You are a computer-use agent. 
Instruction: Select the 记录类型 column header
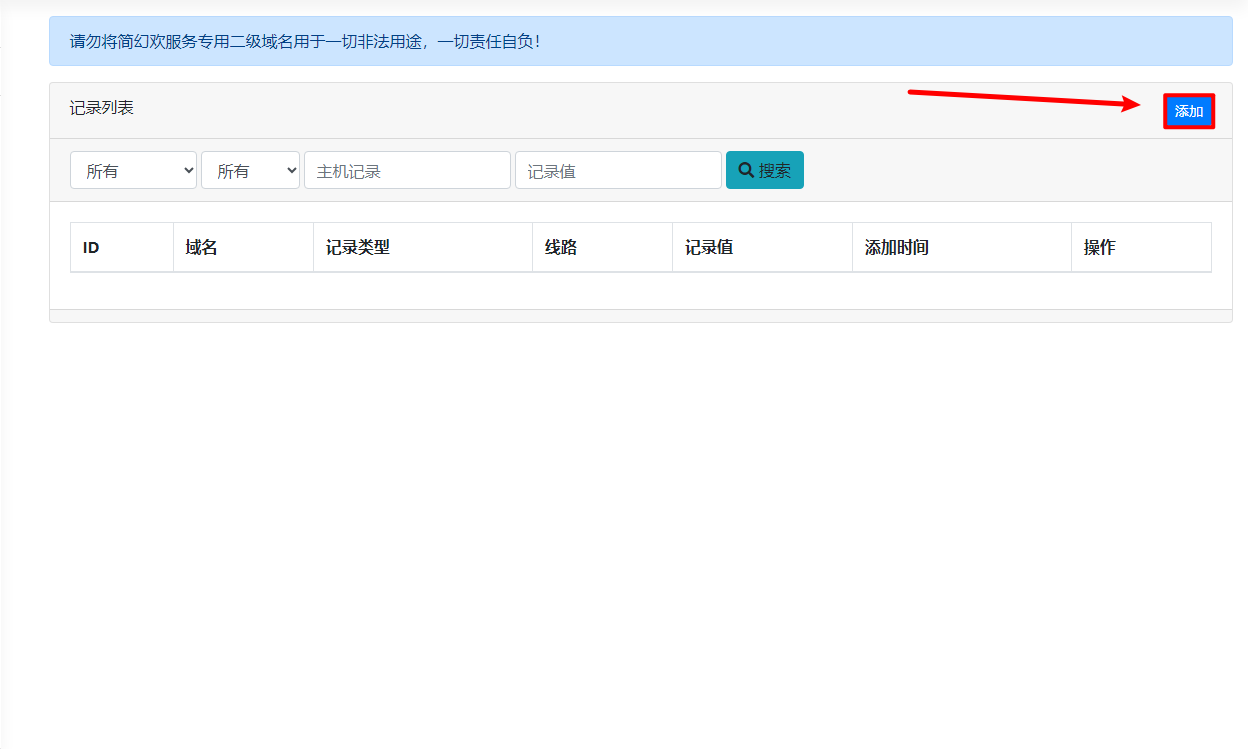(x=357, y=248)
